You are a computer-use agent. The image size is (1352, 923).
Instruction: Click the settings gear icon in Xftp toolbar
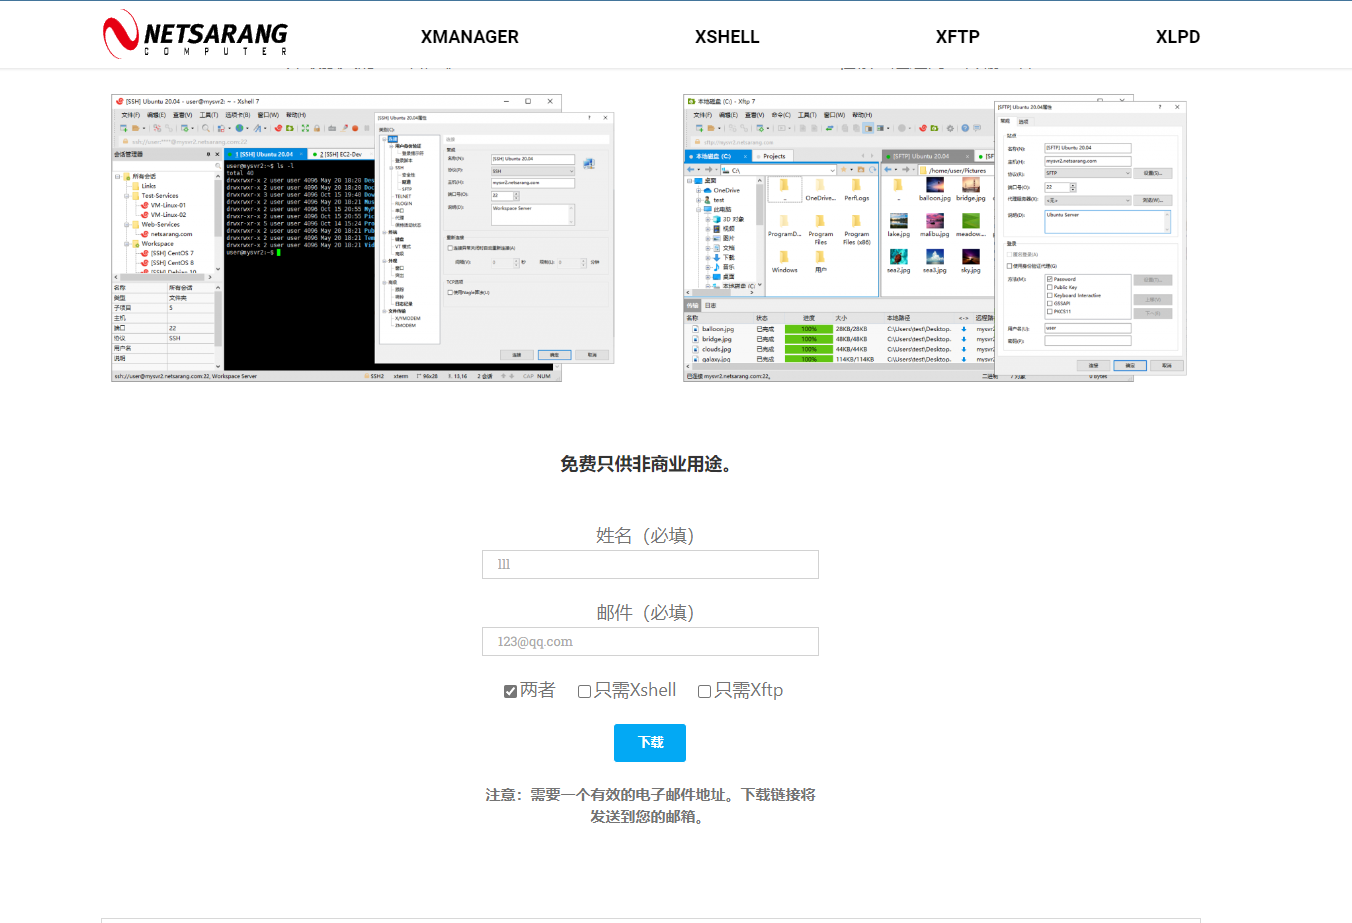pyautogui.click(x=950, y=128)
